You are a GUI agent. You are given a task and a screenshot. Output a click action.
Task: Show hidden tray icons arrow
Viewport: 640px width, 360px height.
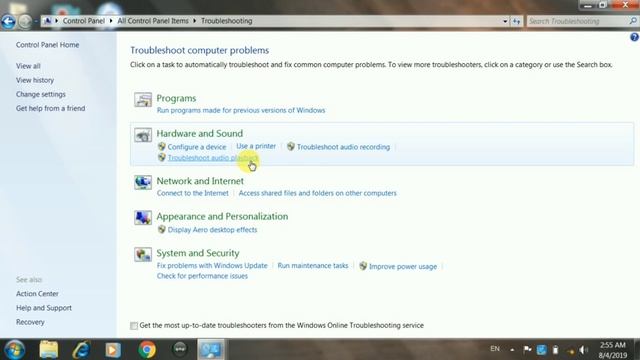tap(512, 350)
